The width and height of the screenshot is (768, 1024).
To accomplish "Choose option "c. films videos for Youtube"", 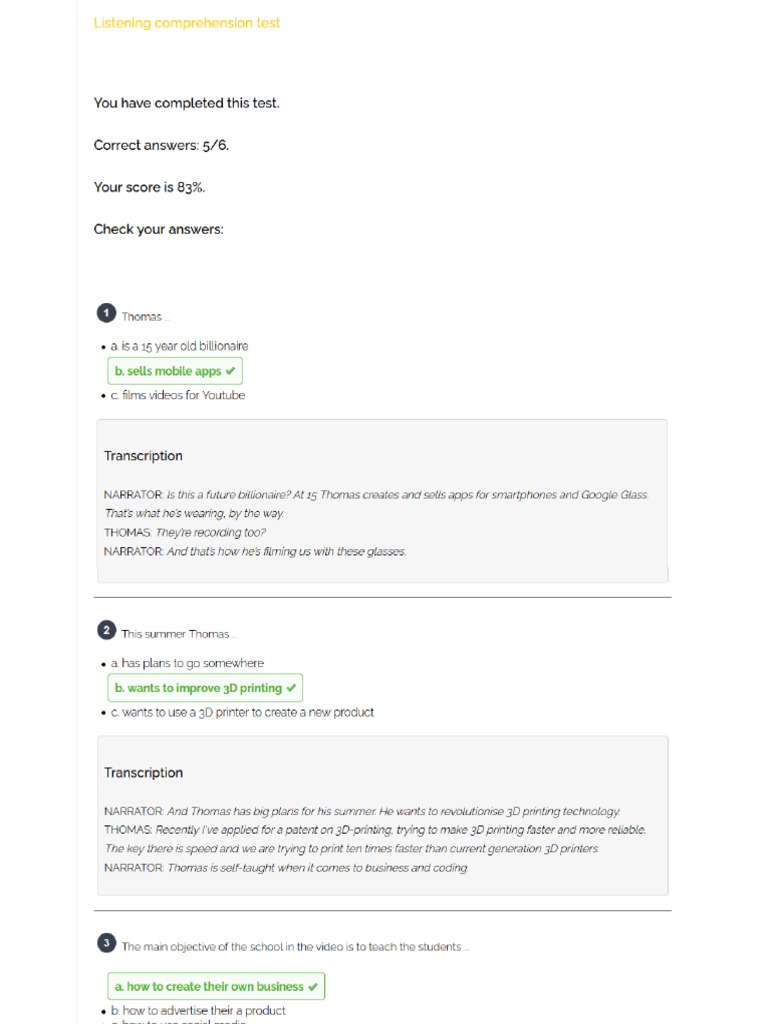I will pos(178,395).
